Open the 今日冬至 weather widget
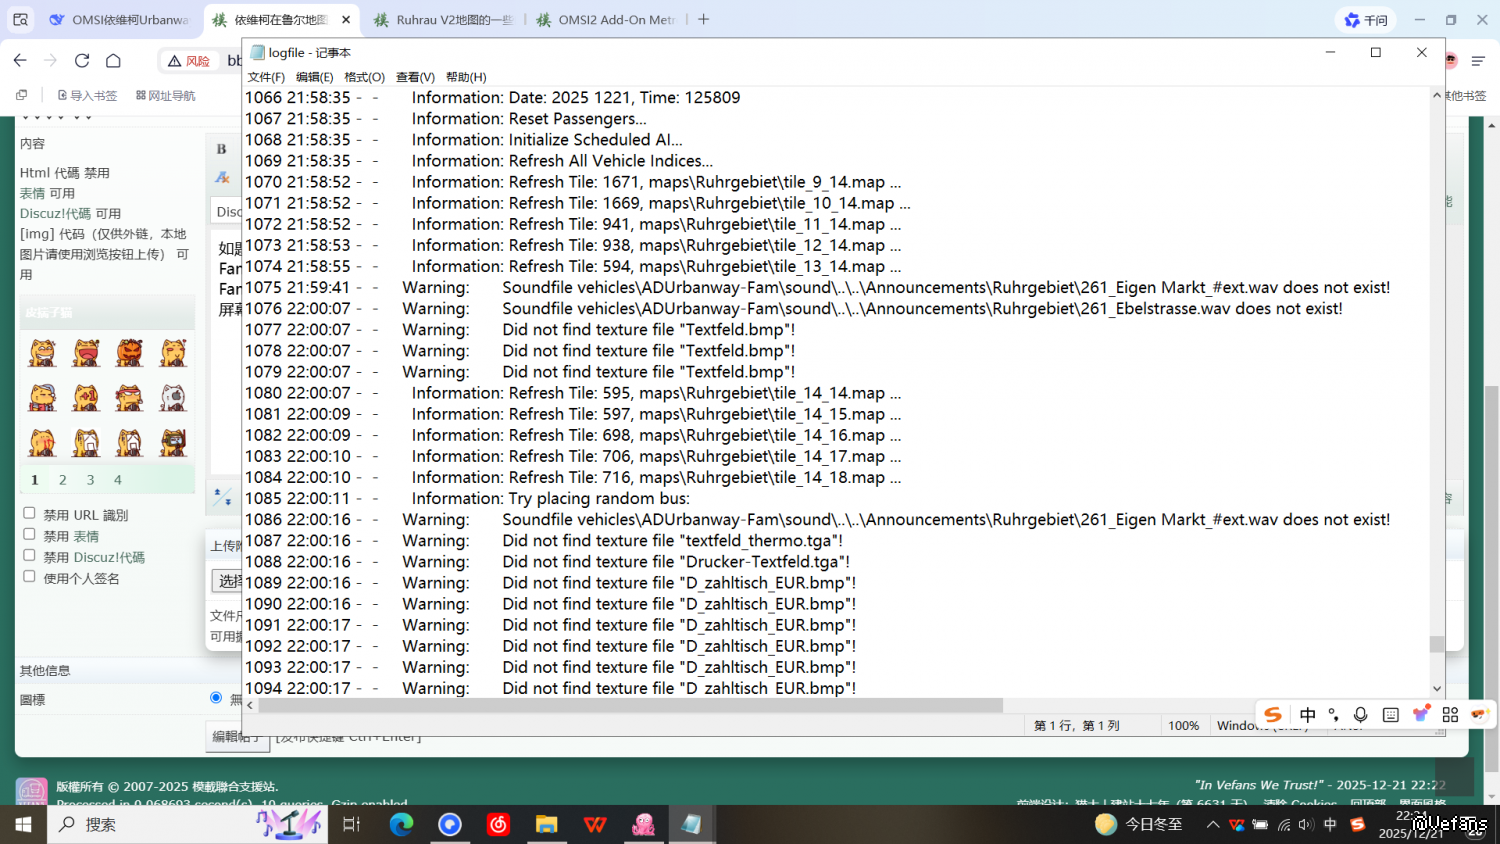Screen dimensions: 1500x844 1139,824
